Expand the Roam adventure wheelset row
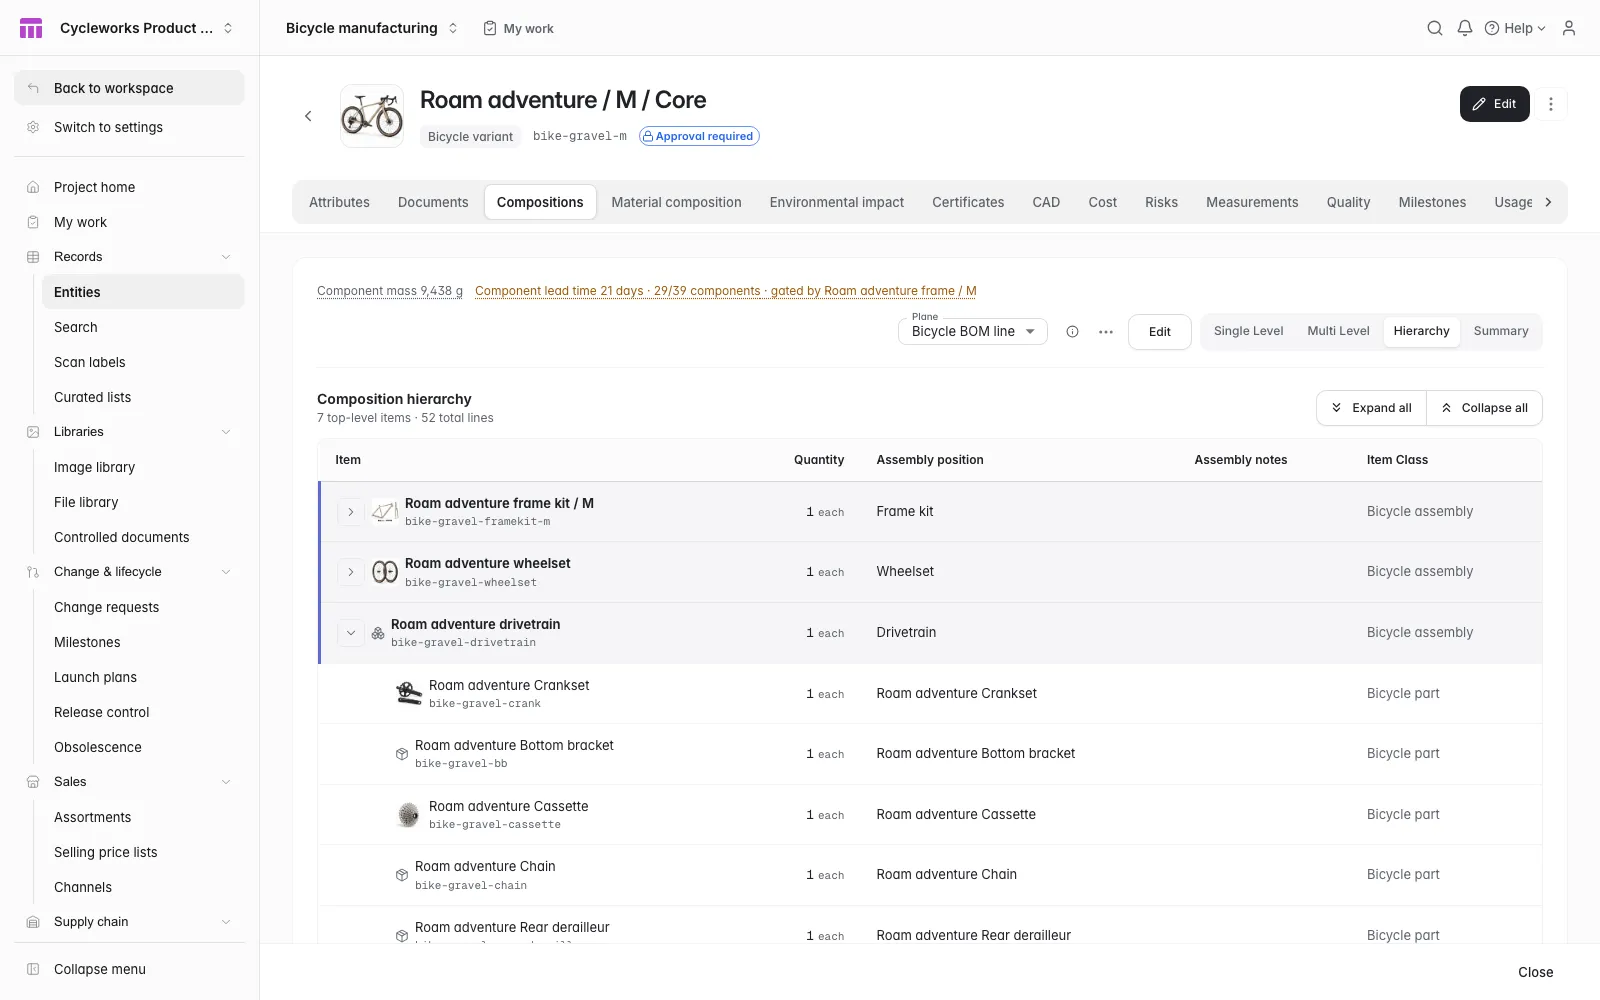 pyautogui.click(x=351, y=572)
